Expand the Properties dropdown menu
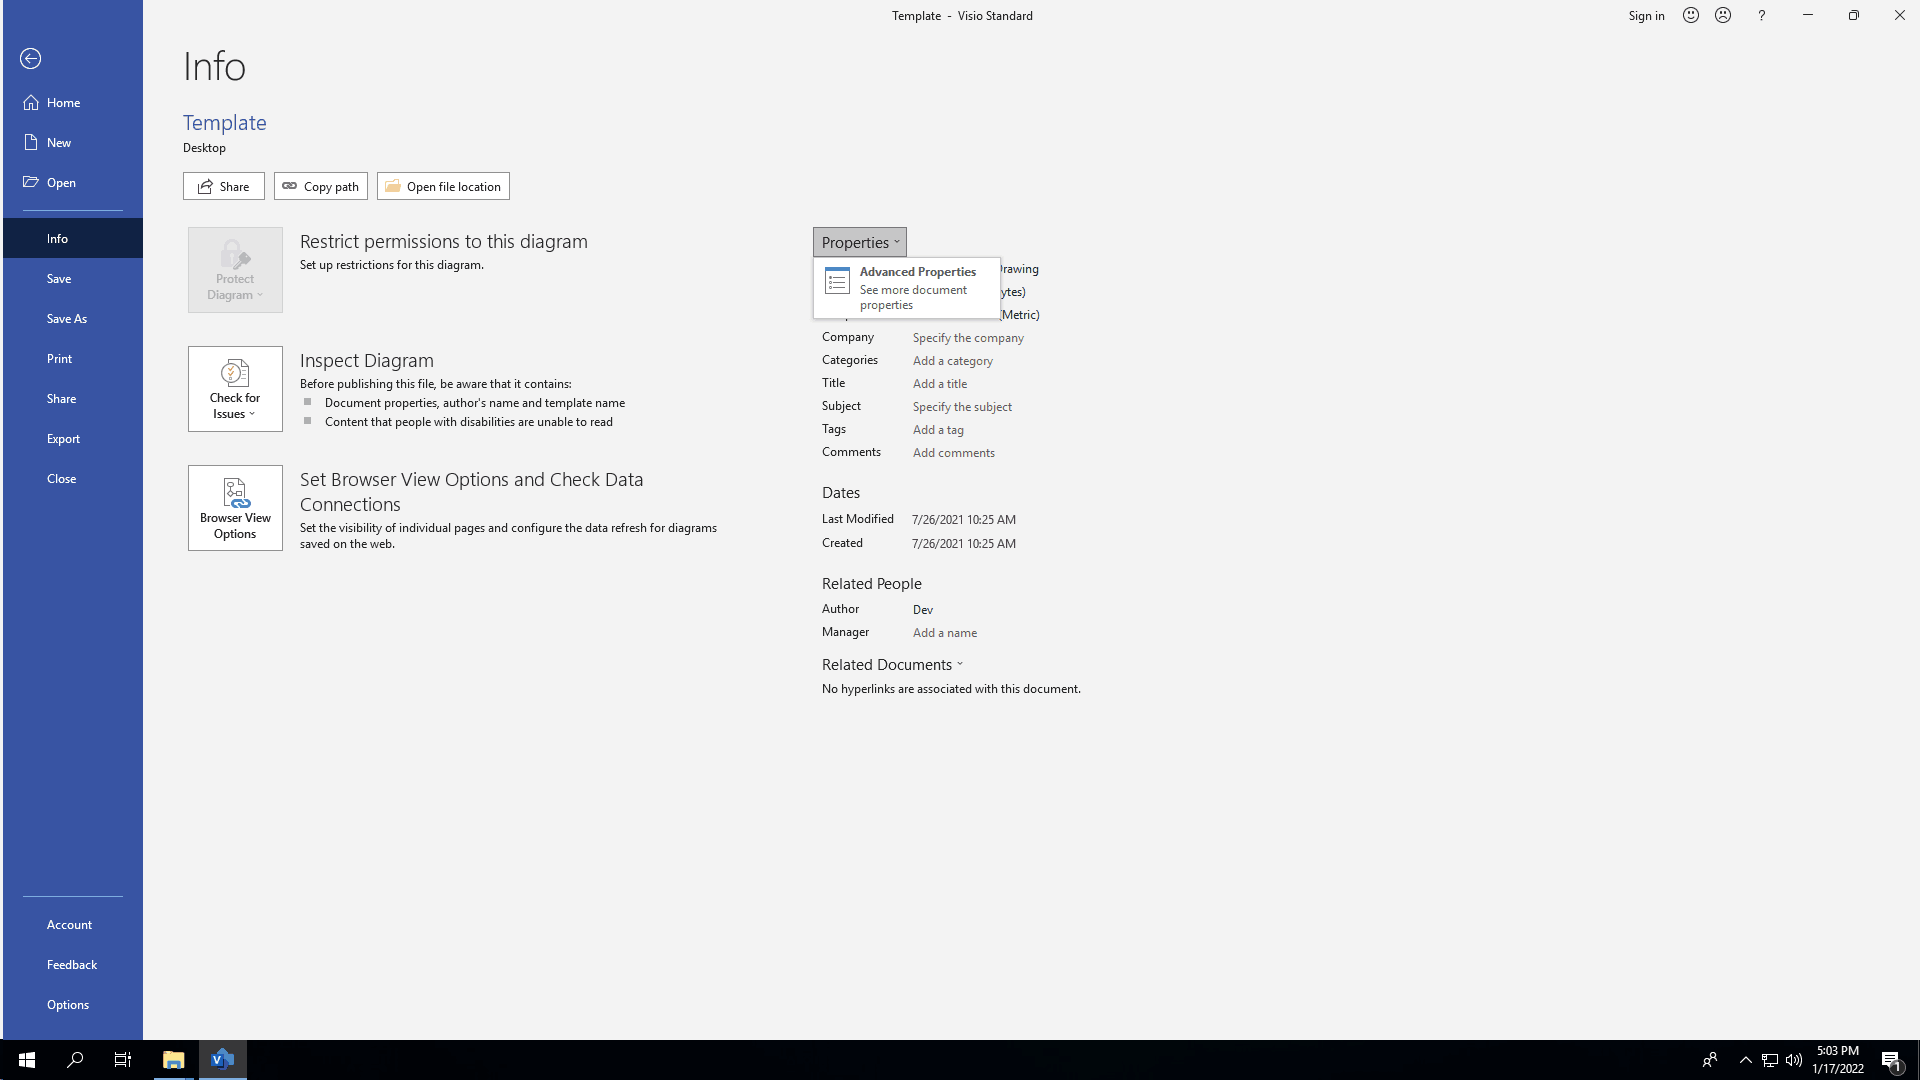This screenshot has height=1080, width=1920. [860, 241]
